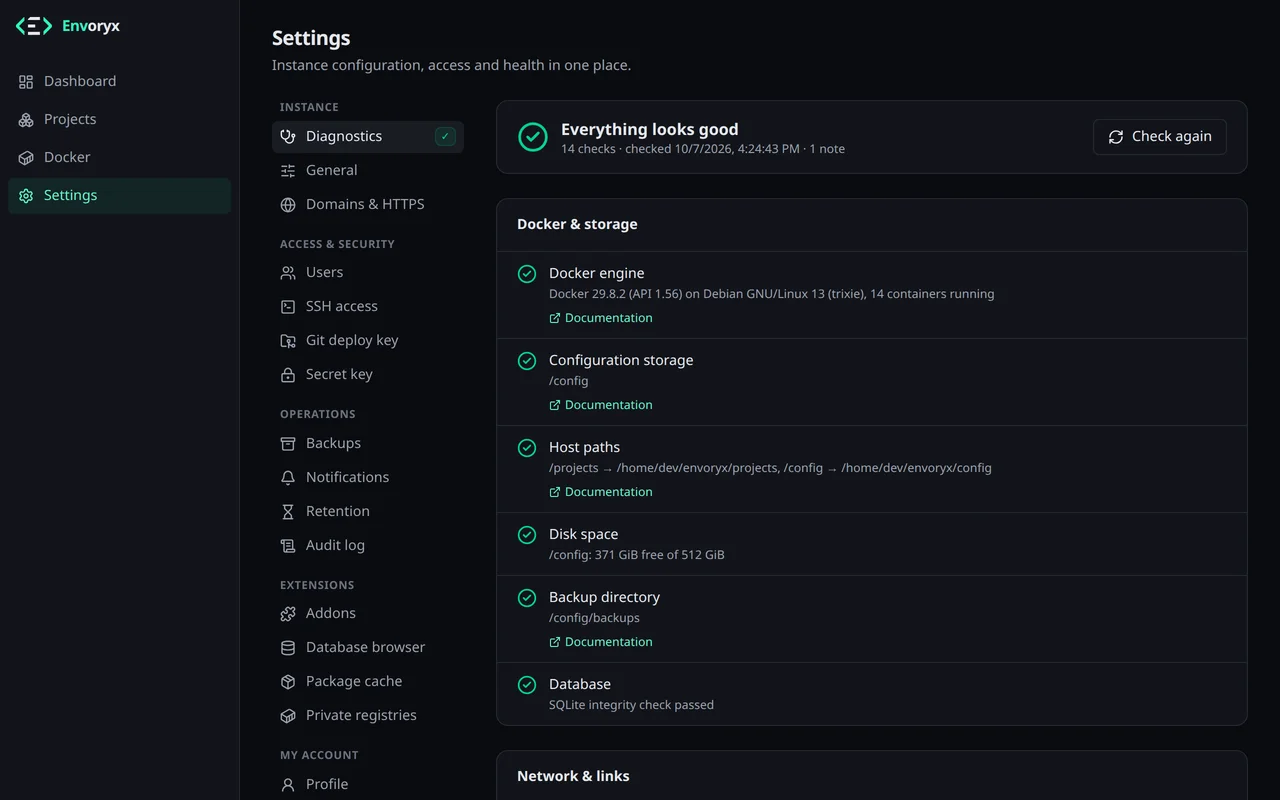The height and width of the screenshot is (800, 1280).
Task: Click the "Docker & storage" section heading
Action: (x=577, y=225)
